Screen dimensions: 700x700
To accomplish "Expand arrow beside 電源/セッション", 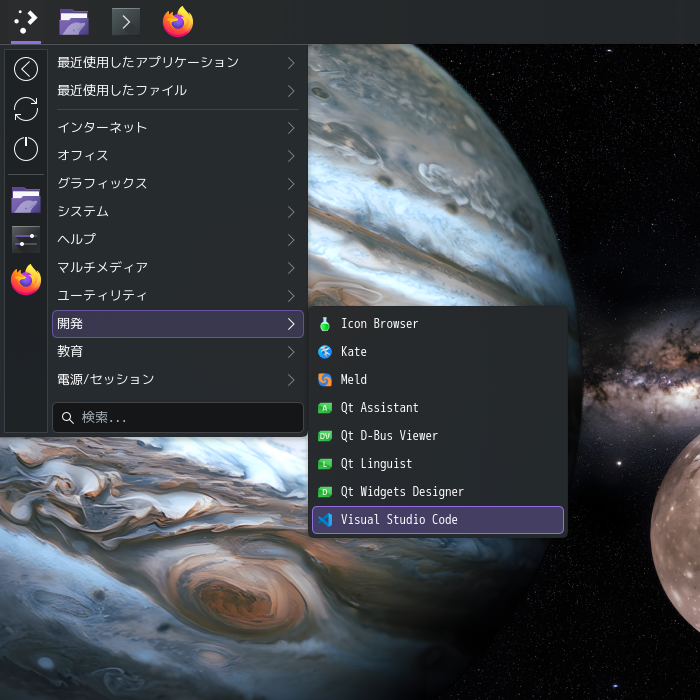I will pyautogui.click(x=291, y=380).
